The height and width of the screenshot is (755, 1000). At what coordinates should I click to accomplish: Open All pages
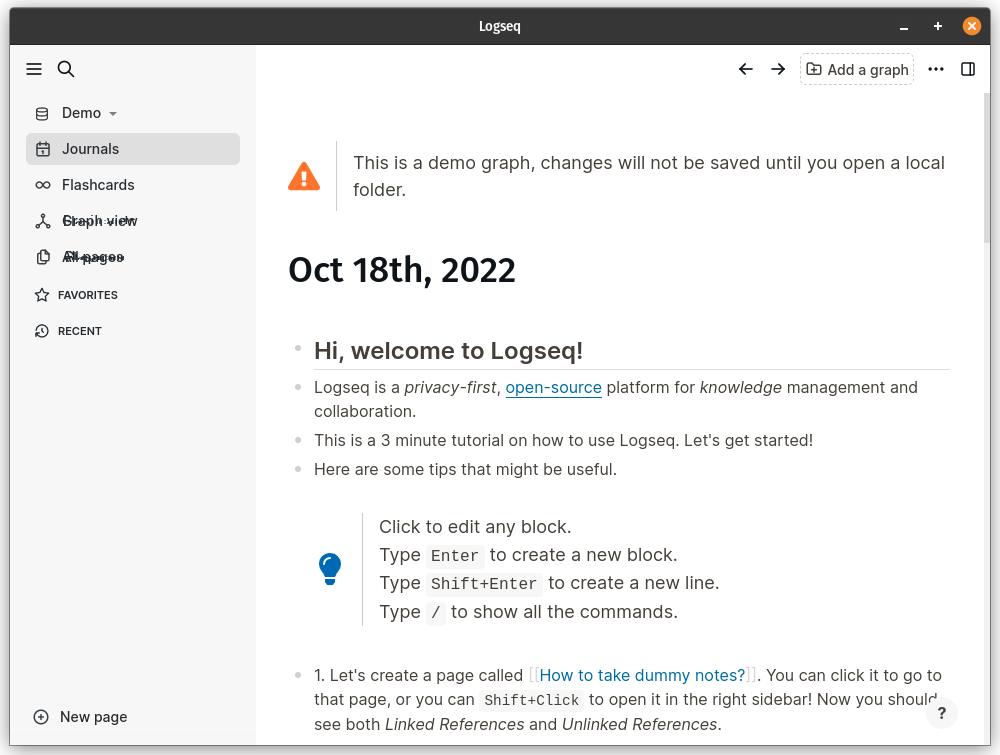(92, 257)
